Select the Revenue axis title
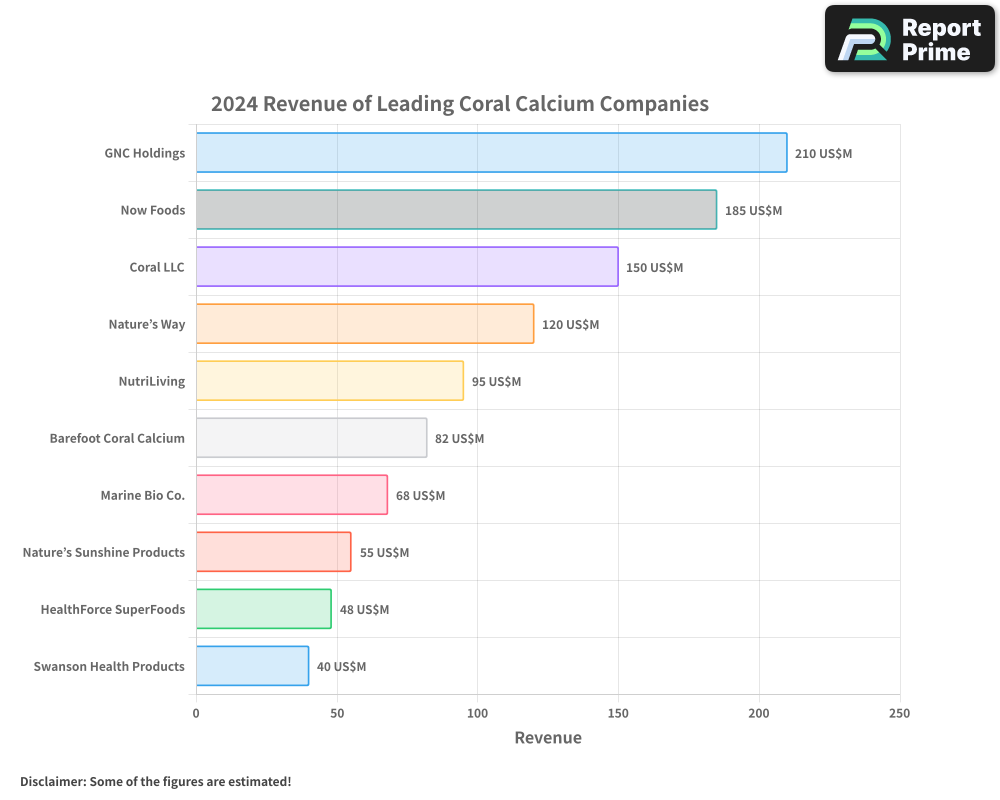Image resolution: width=1000 pixels, height=800 pixels. tap(548, 737)
